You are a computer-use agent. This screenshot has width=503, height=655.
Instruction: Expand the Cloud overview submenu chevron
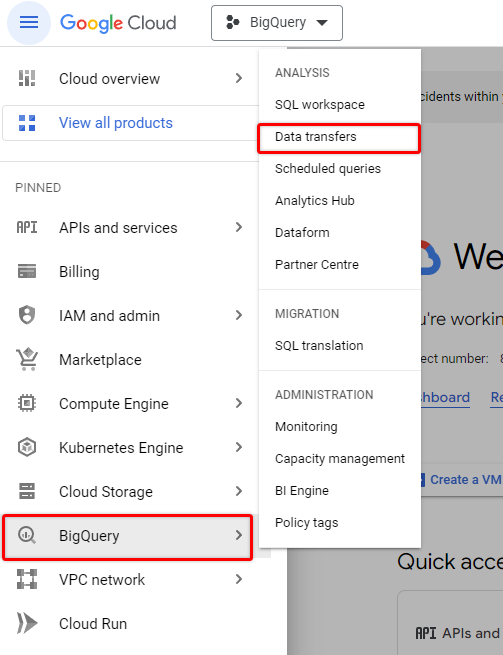pyautogui.click(x=239, y=78)
